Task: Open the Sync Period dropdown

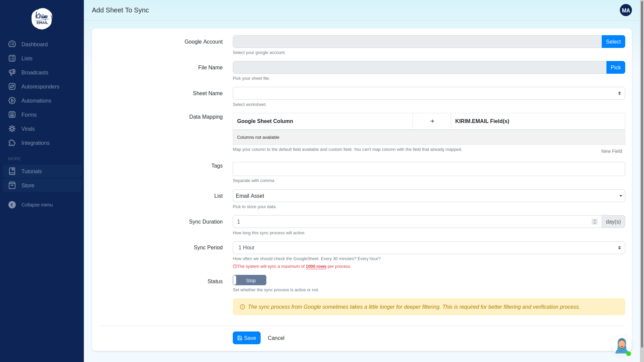Action: tap(429, 247)
